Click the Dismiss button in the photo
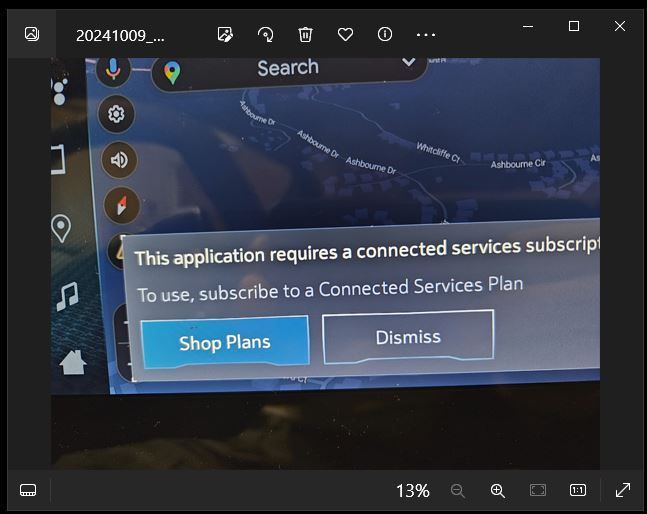Viewport: 647px width, 514px height. 408,337
